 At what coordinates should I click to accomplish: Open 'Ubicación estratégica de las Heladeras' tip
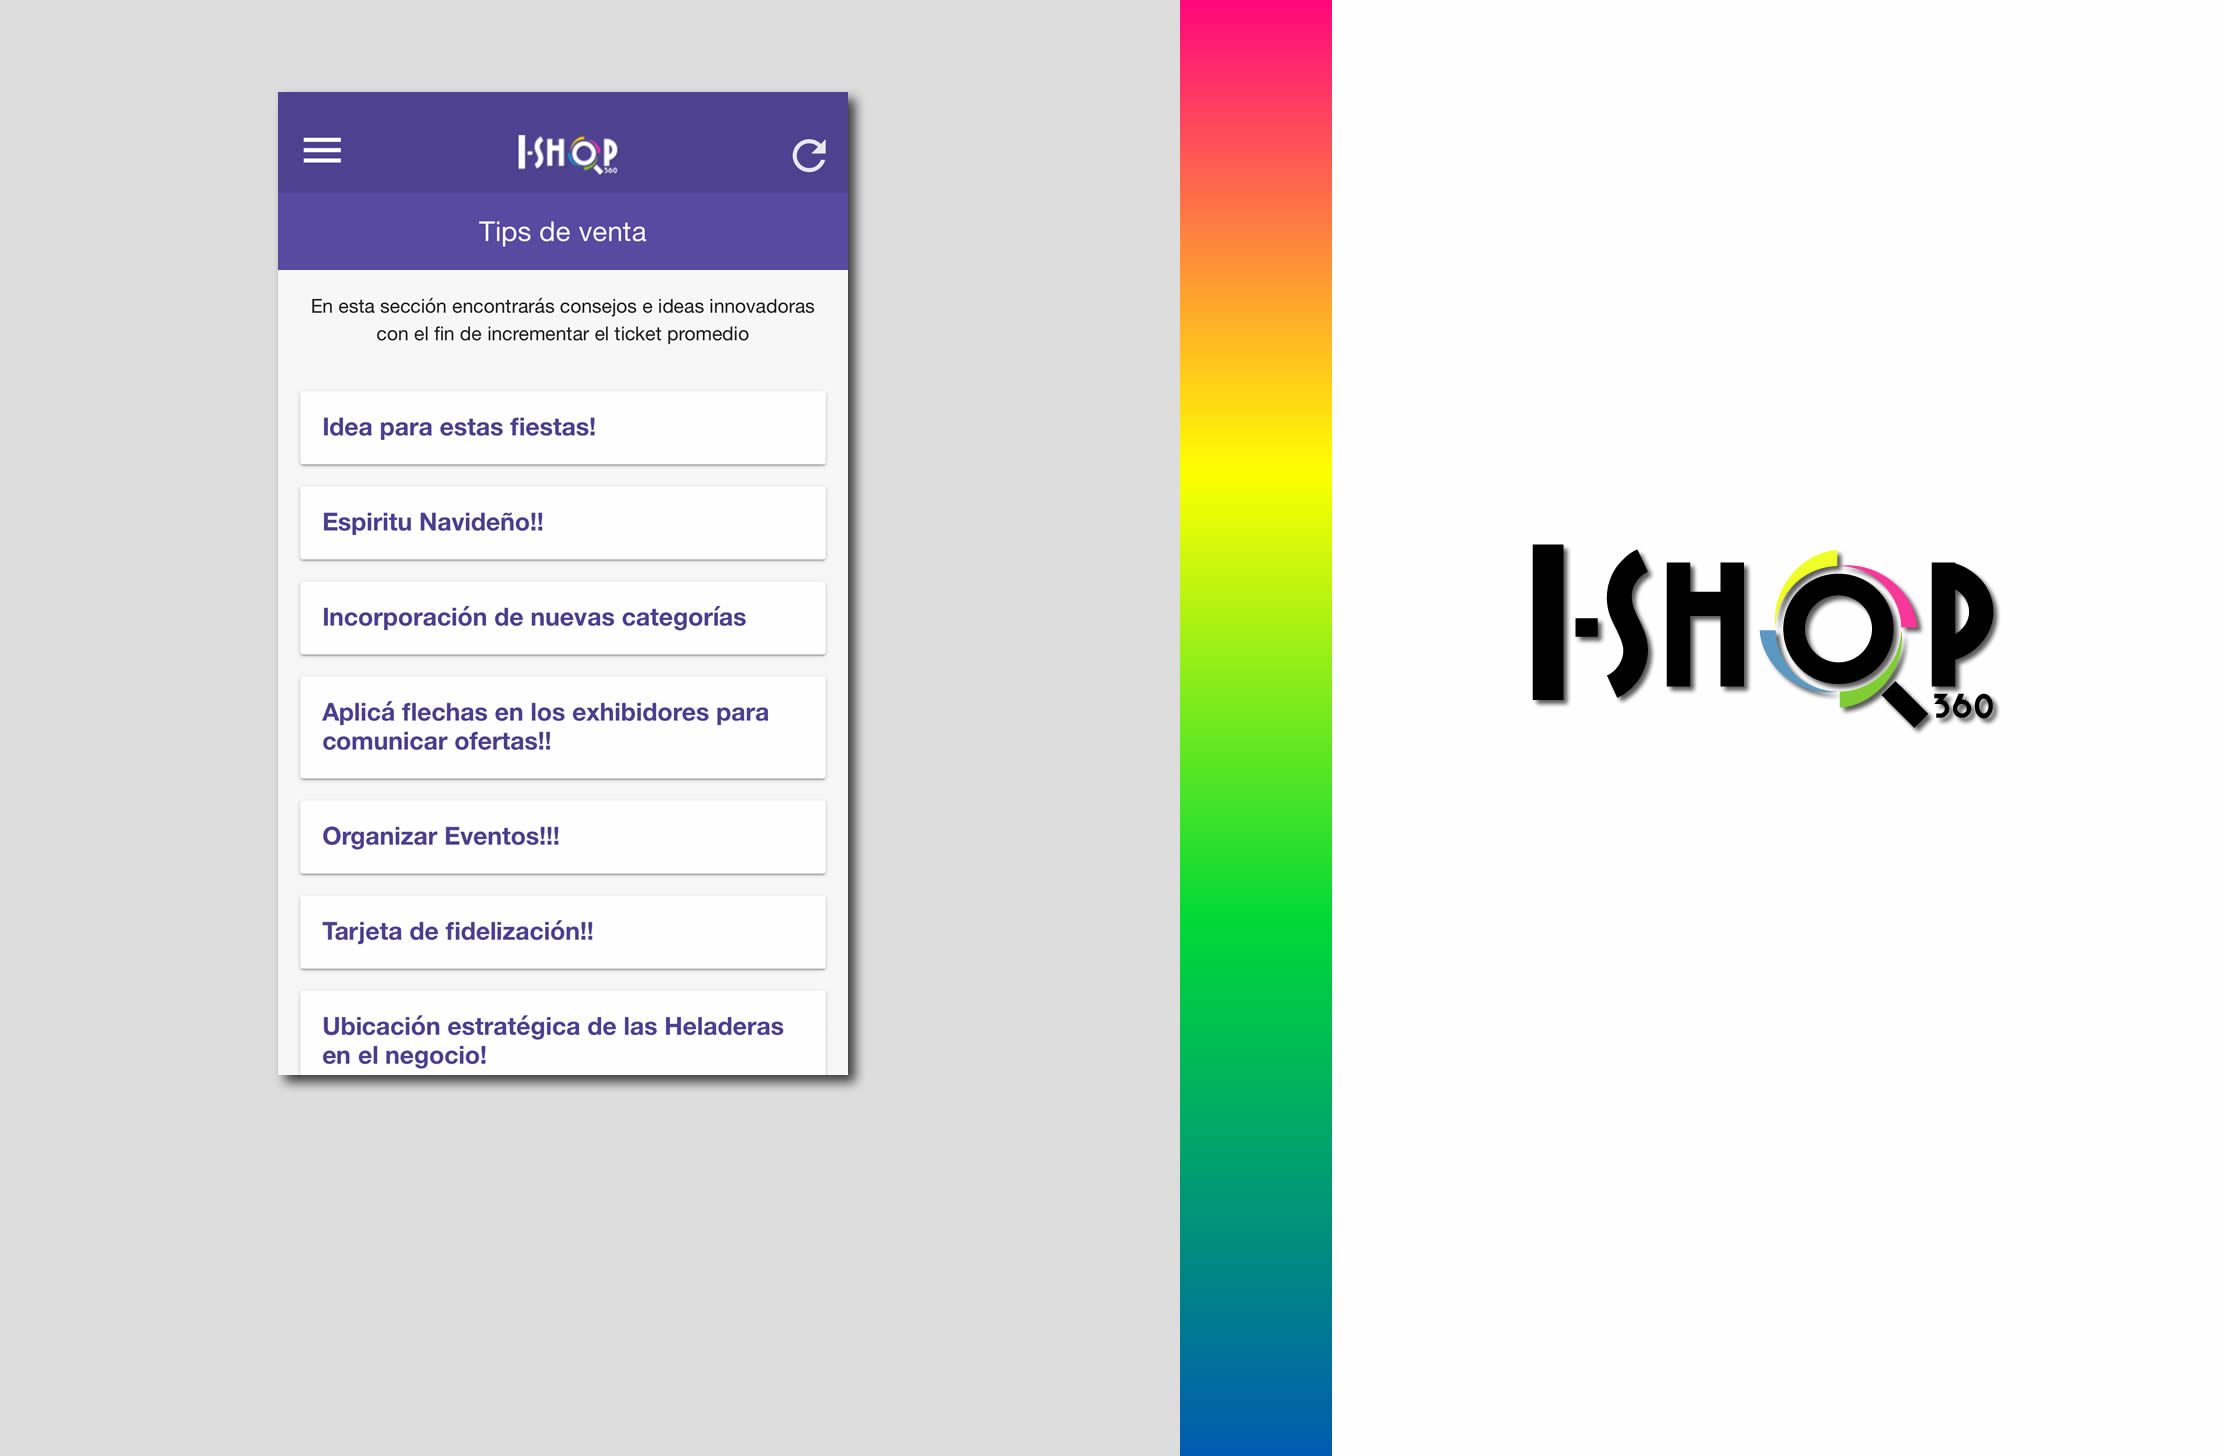(x=562, y=1033)
